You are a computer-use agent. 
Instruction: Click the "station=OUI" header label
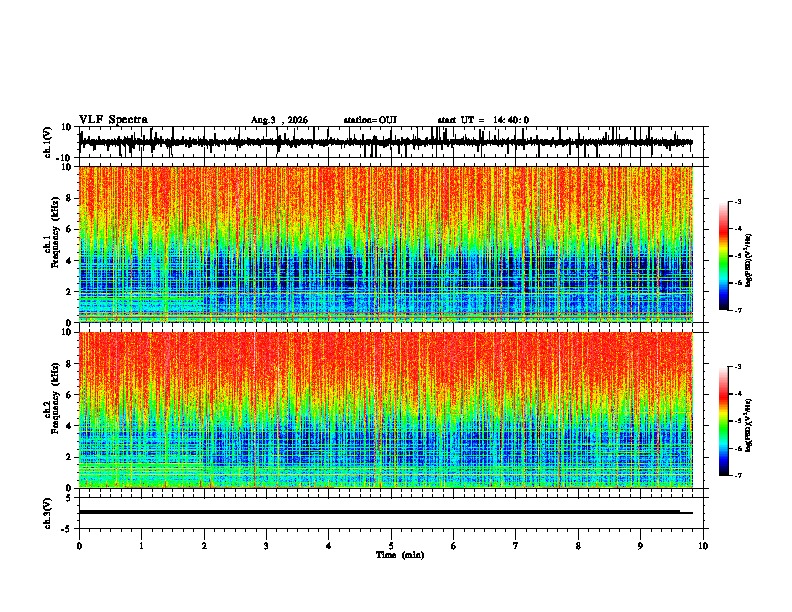click(x=370, y=120)
